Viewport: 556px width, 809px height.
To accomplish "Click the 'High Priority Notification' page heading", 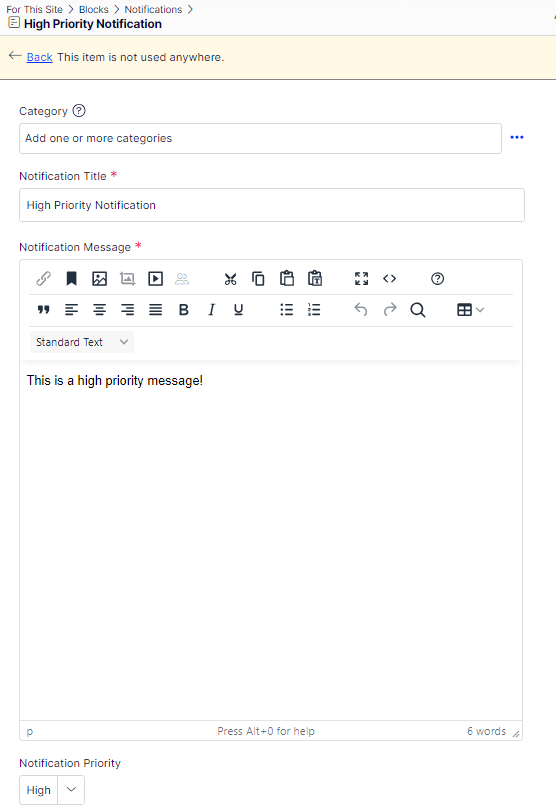I will click(93, 24).
